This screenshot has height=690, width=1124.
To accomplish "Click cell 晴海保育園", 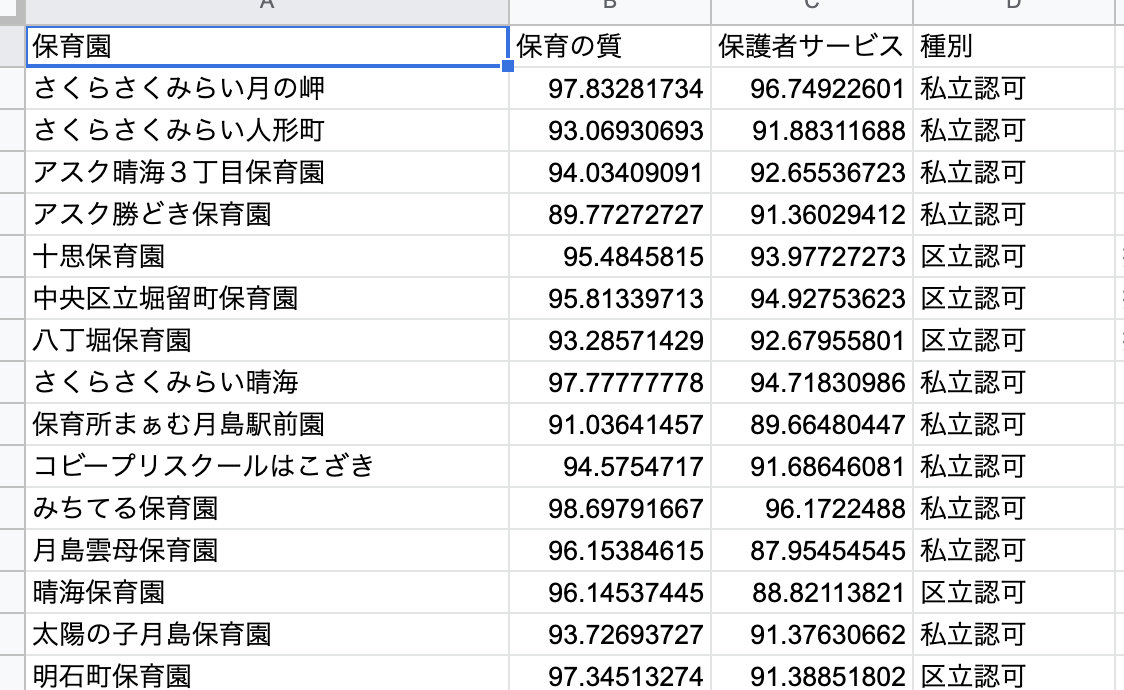I will coord(267,593).
